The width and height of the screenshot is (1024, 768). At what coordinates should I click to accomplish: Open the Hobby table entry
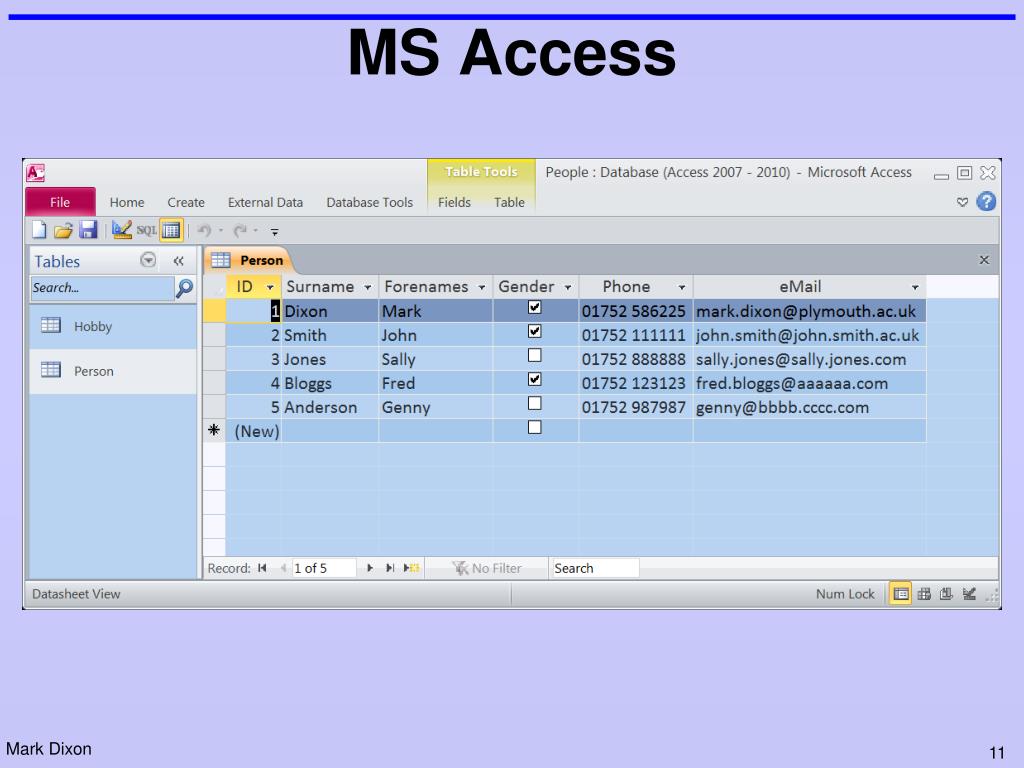pyautogui.click(x=113, y=327)
